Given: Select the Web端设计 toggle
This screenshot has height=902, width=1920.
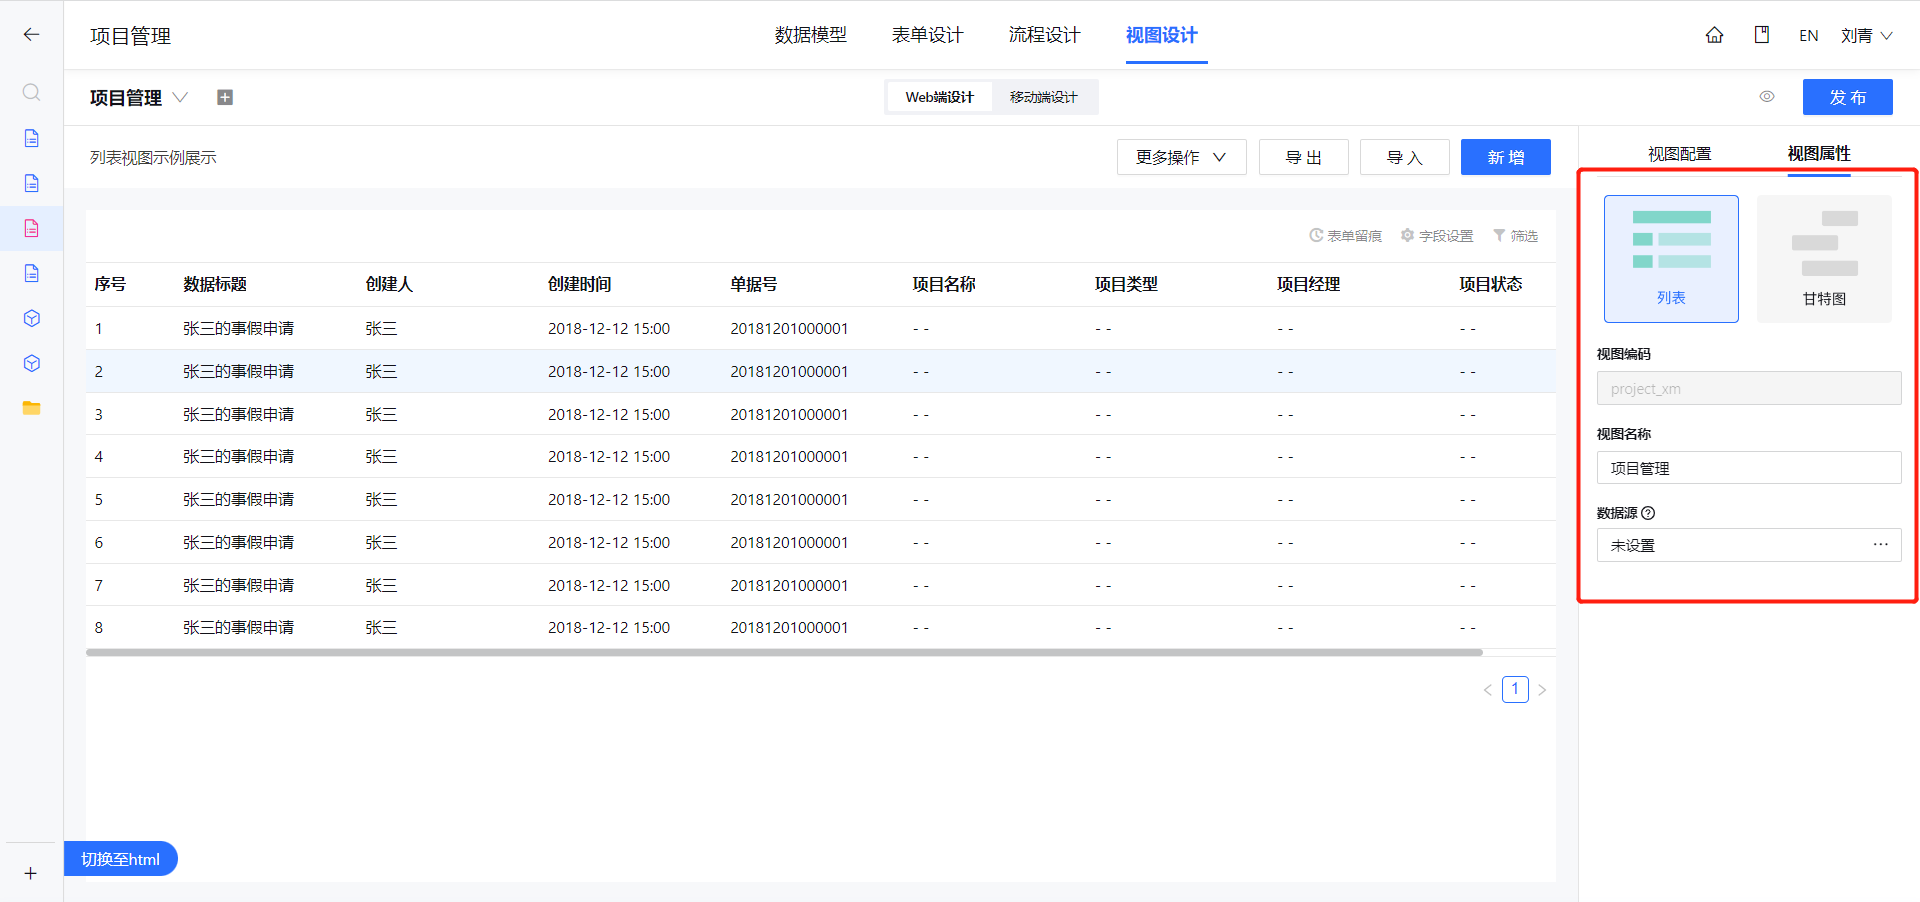Looking at the screenshot, I should 939,97.
